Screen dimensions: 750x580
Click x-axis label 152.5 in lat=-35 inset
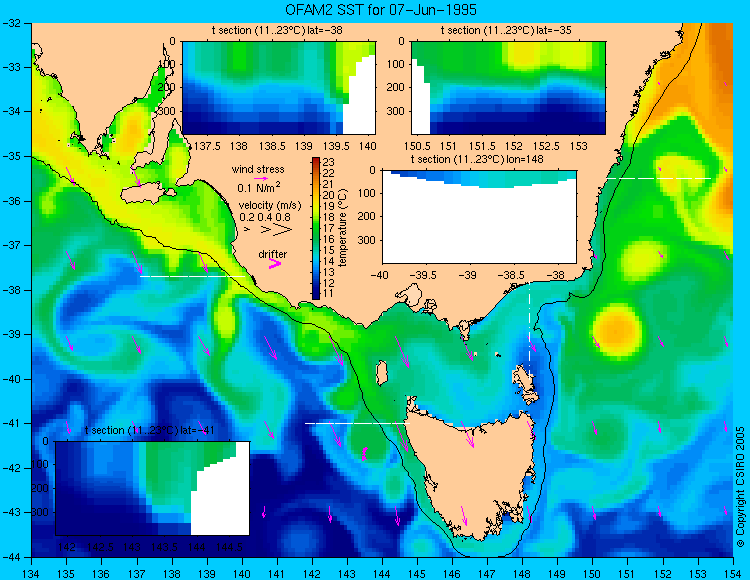point(547,146)
